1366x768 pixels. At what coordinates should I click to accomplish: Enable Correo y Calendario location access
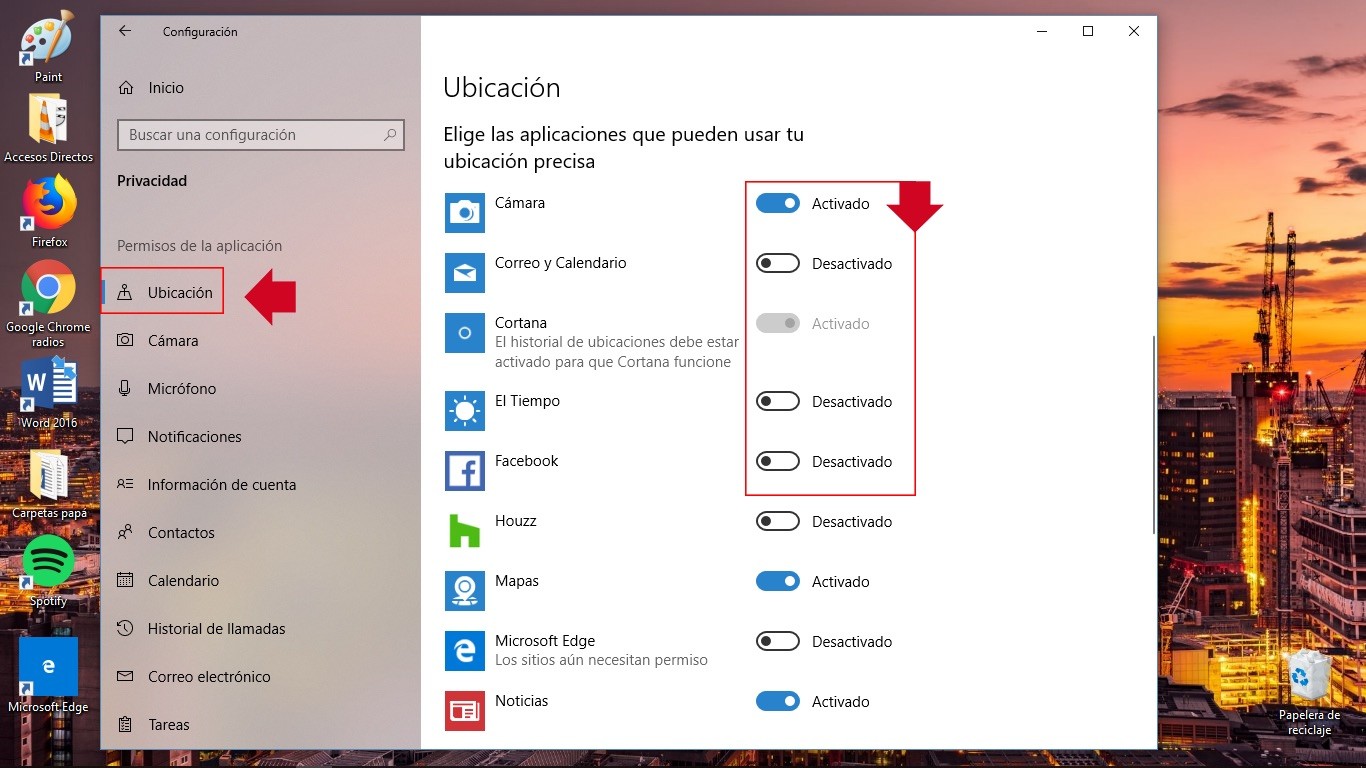pos(777,263)
